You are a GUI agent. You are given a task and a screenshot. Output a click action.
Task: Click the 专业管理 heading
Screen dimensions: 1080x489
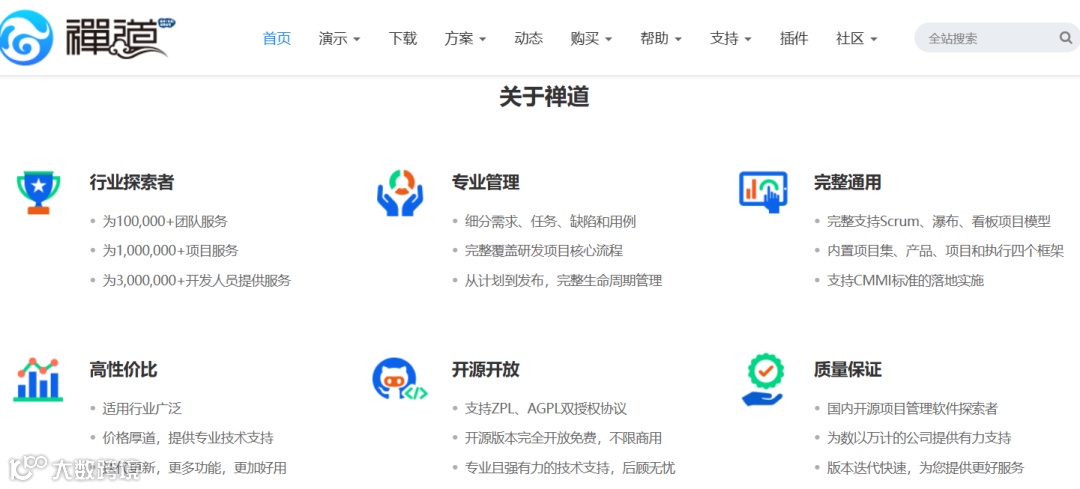[486, 183]
